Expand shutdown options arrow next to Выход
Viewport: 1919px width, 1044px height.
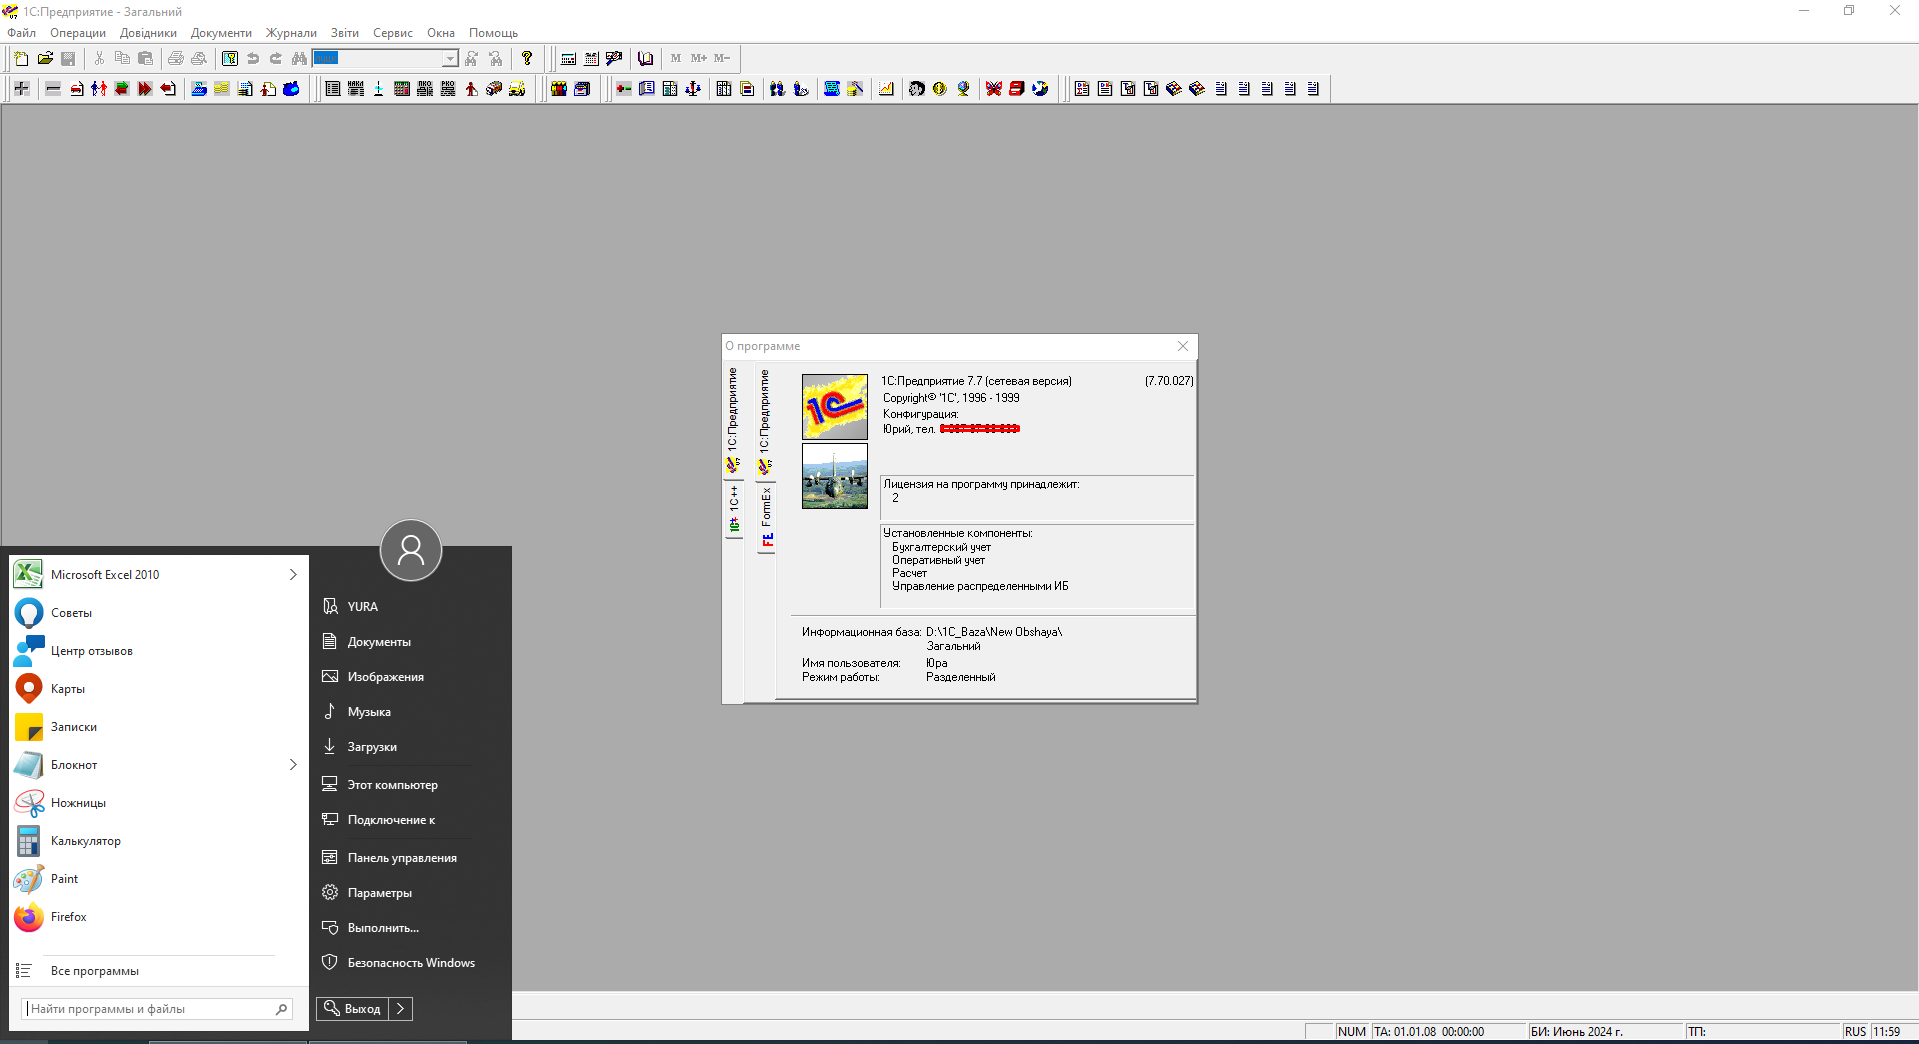tap(400, 1009)
